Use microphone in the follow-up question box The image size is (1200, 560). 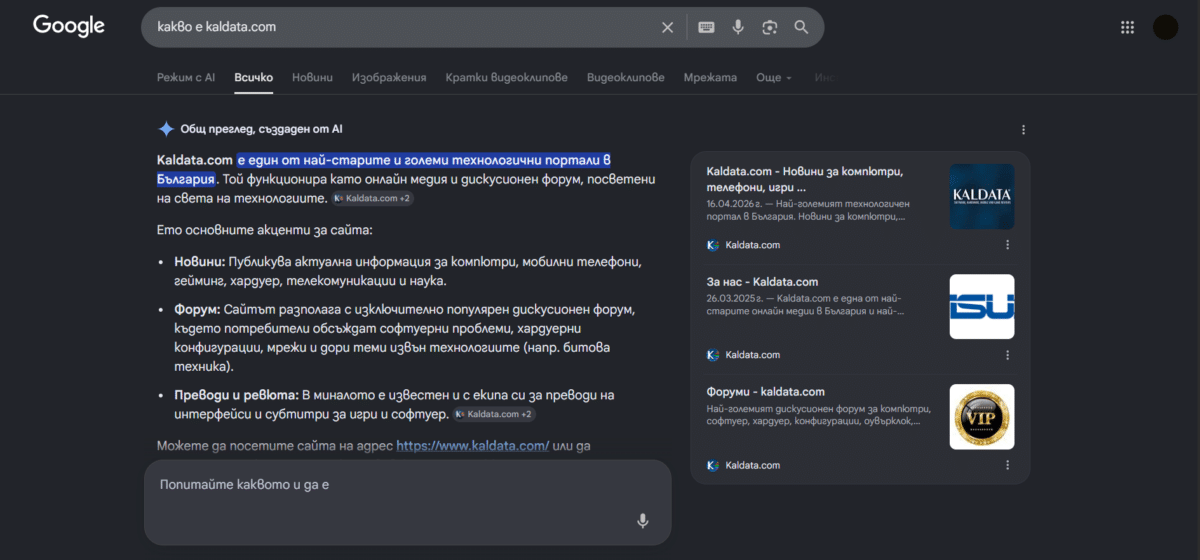click(x=643, y=520)
